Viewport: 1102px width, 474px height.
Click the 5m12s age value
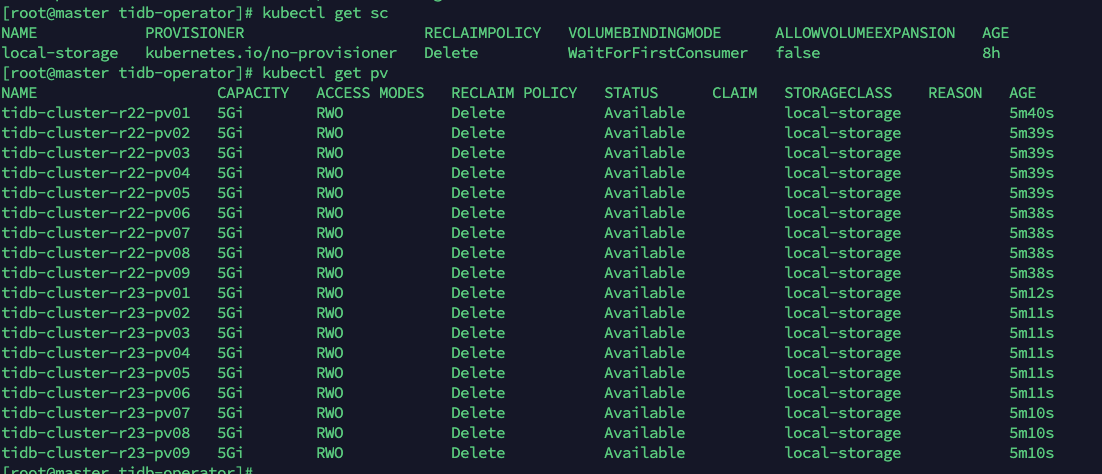1032,293
